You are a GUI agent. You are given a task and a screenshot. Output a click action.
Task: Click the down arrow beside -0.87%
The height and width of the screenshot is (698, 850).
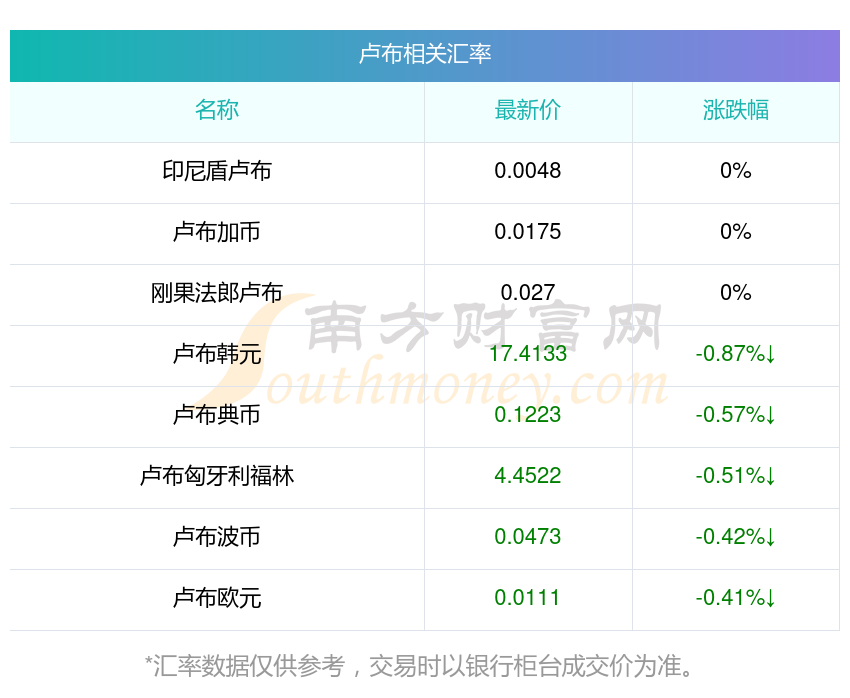pos(770,354)
